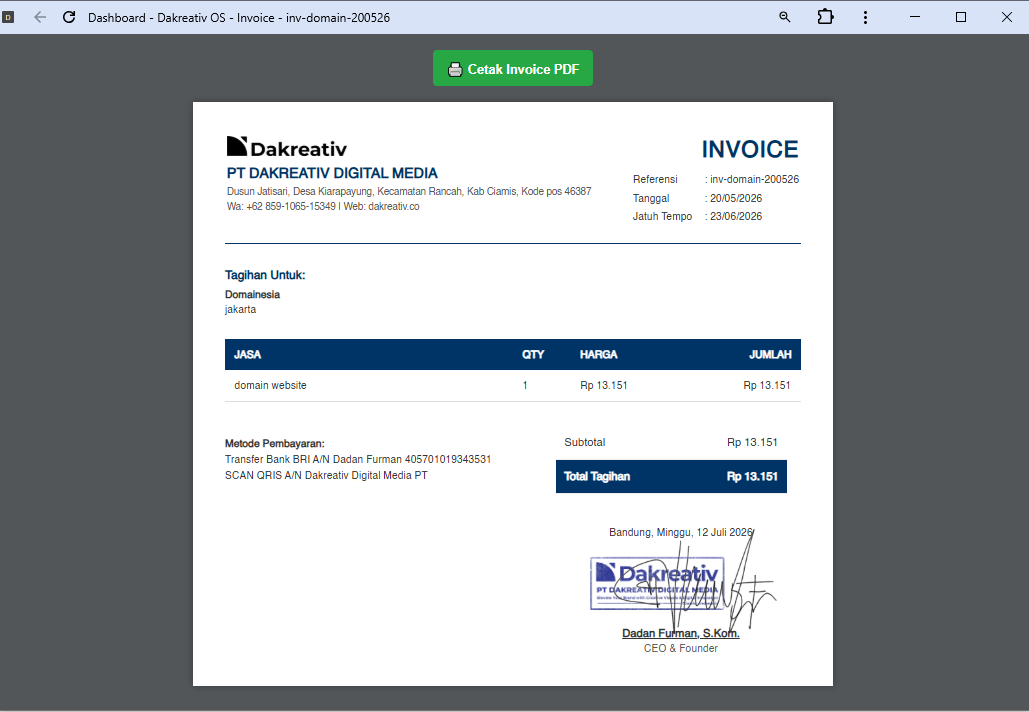The height and width of the screenshot is (712, 1029).
Task: Click the Total Tagihan label
Action: click(597, 476)
